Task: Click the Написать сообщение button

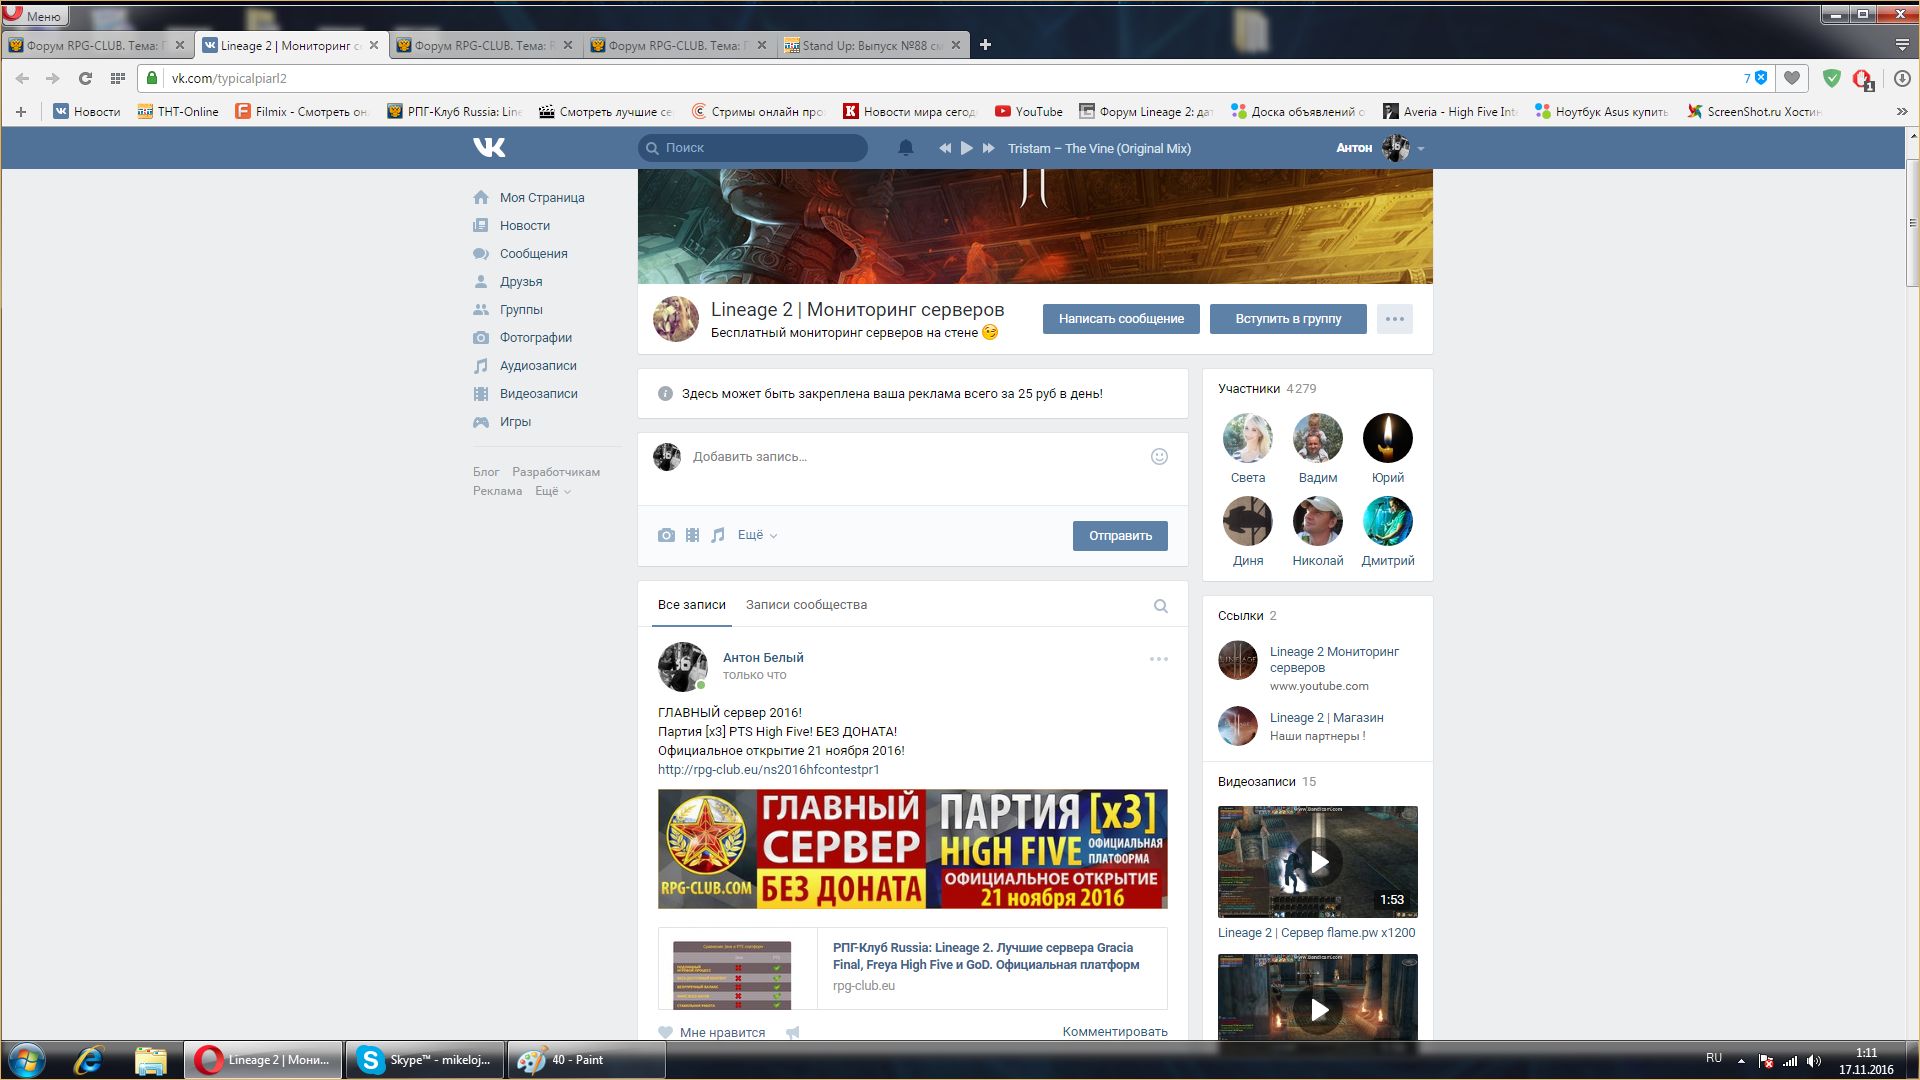Action: click(1121, 319)
